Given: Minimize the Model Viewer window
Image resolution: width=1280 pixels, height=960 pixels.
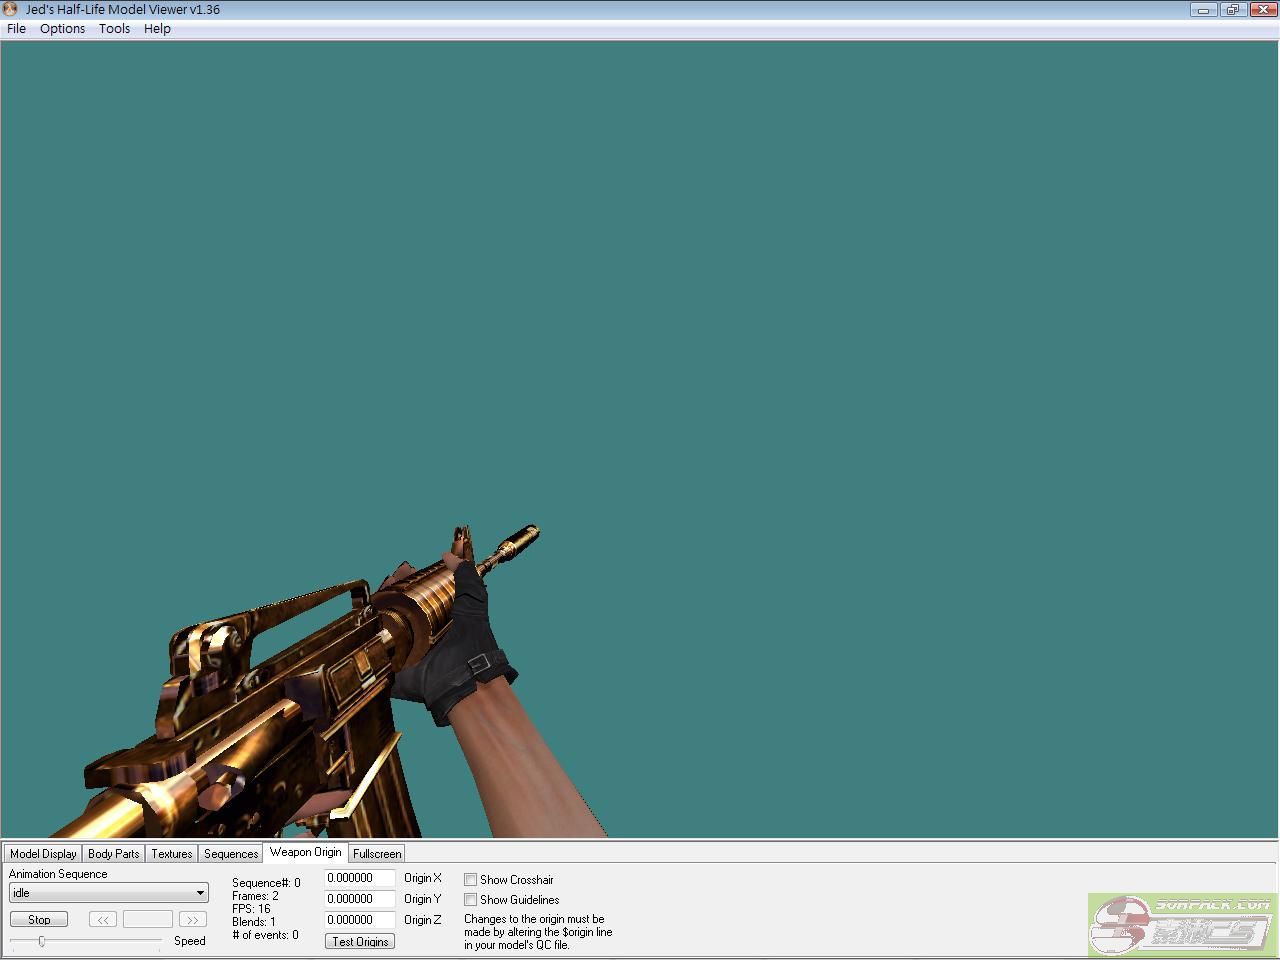Looking at the screenshot, I should tap(1203, 10).
